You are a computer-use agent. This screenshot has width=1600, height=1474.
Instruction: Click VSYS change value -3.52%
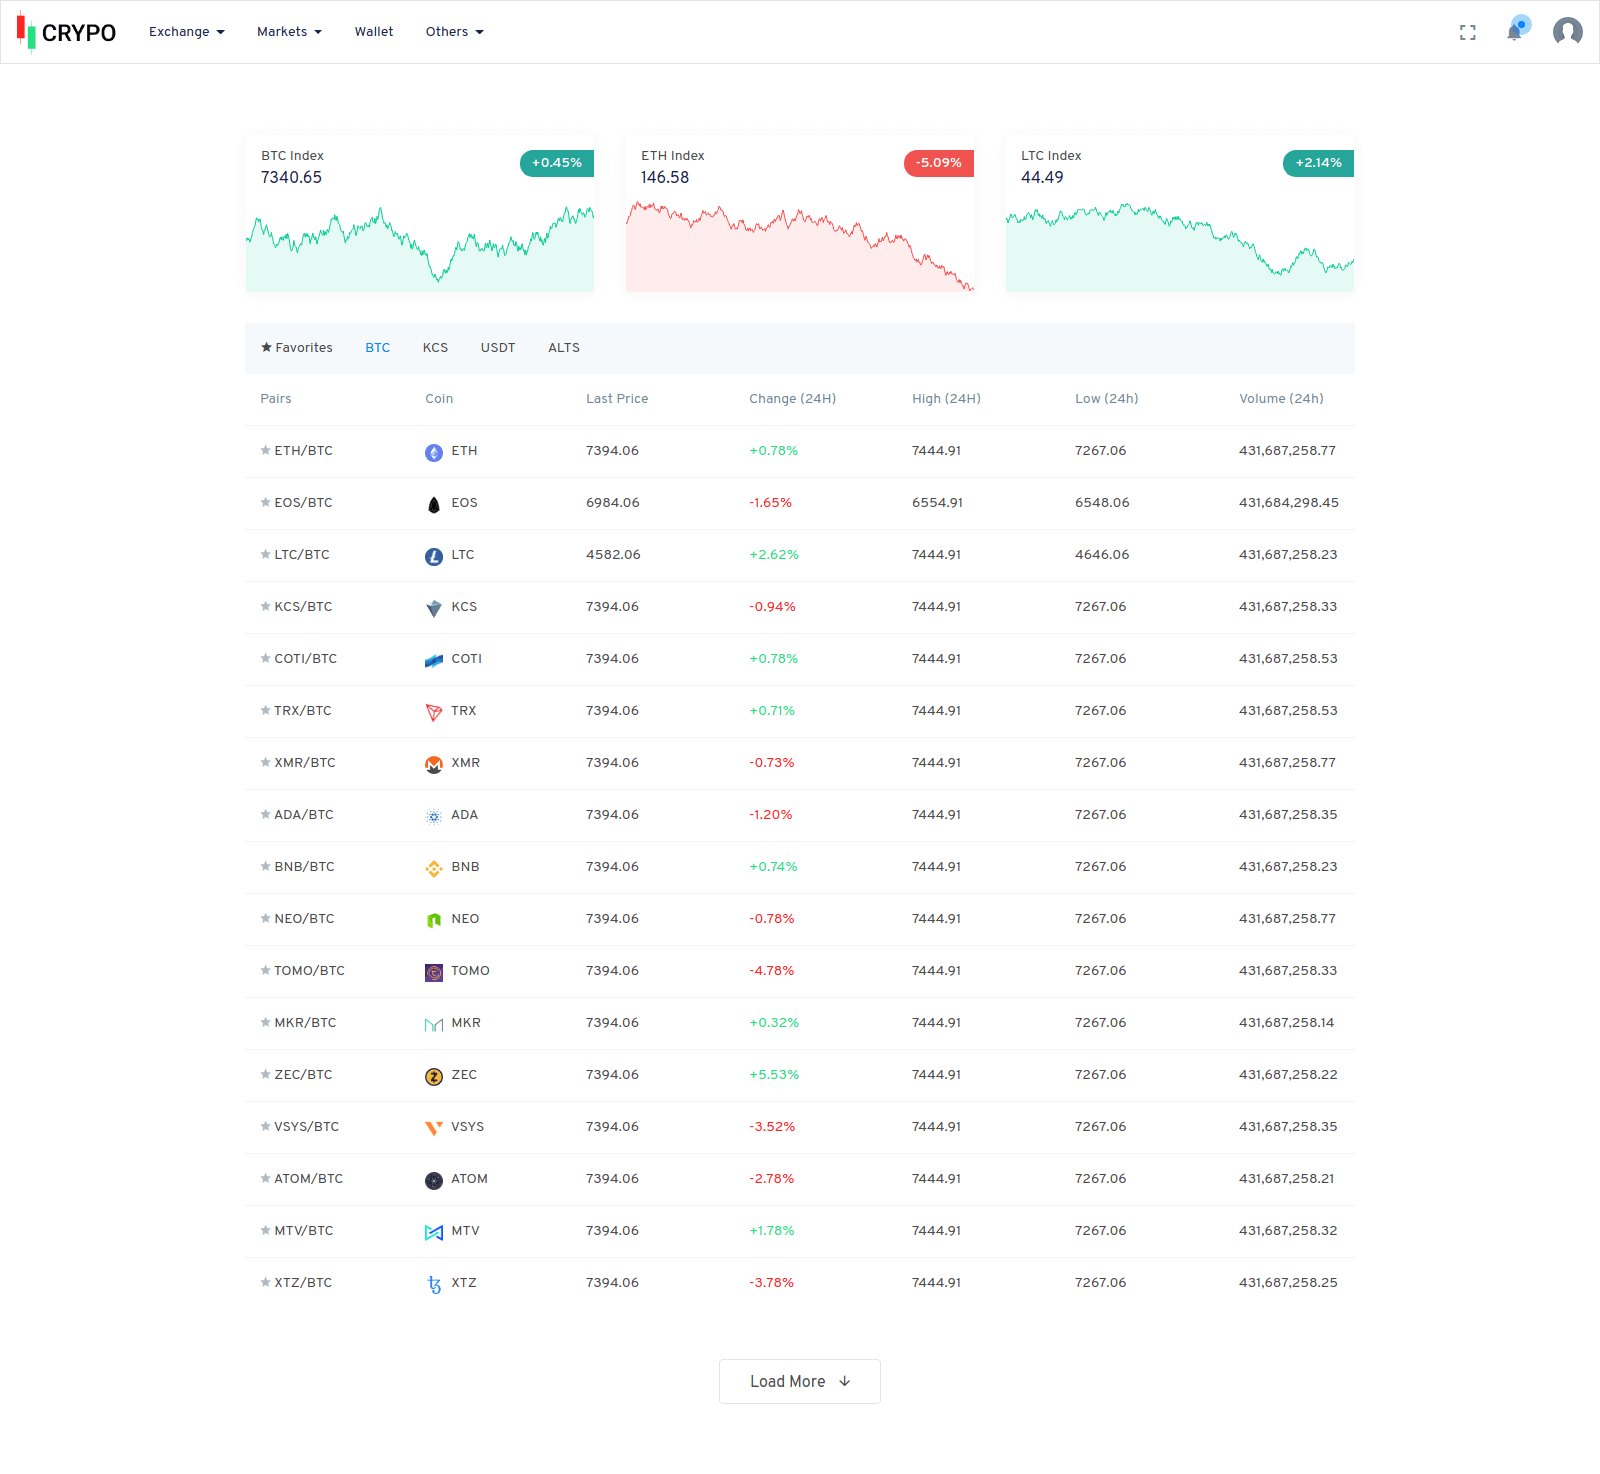point(772,1127)
